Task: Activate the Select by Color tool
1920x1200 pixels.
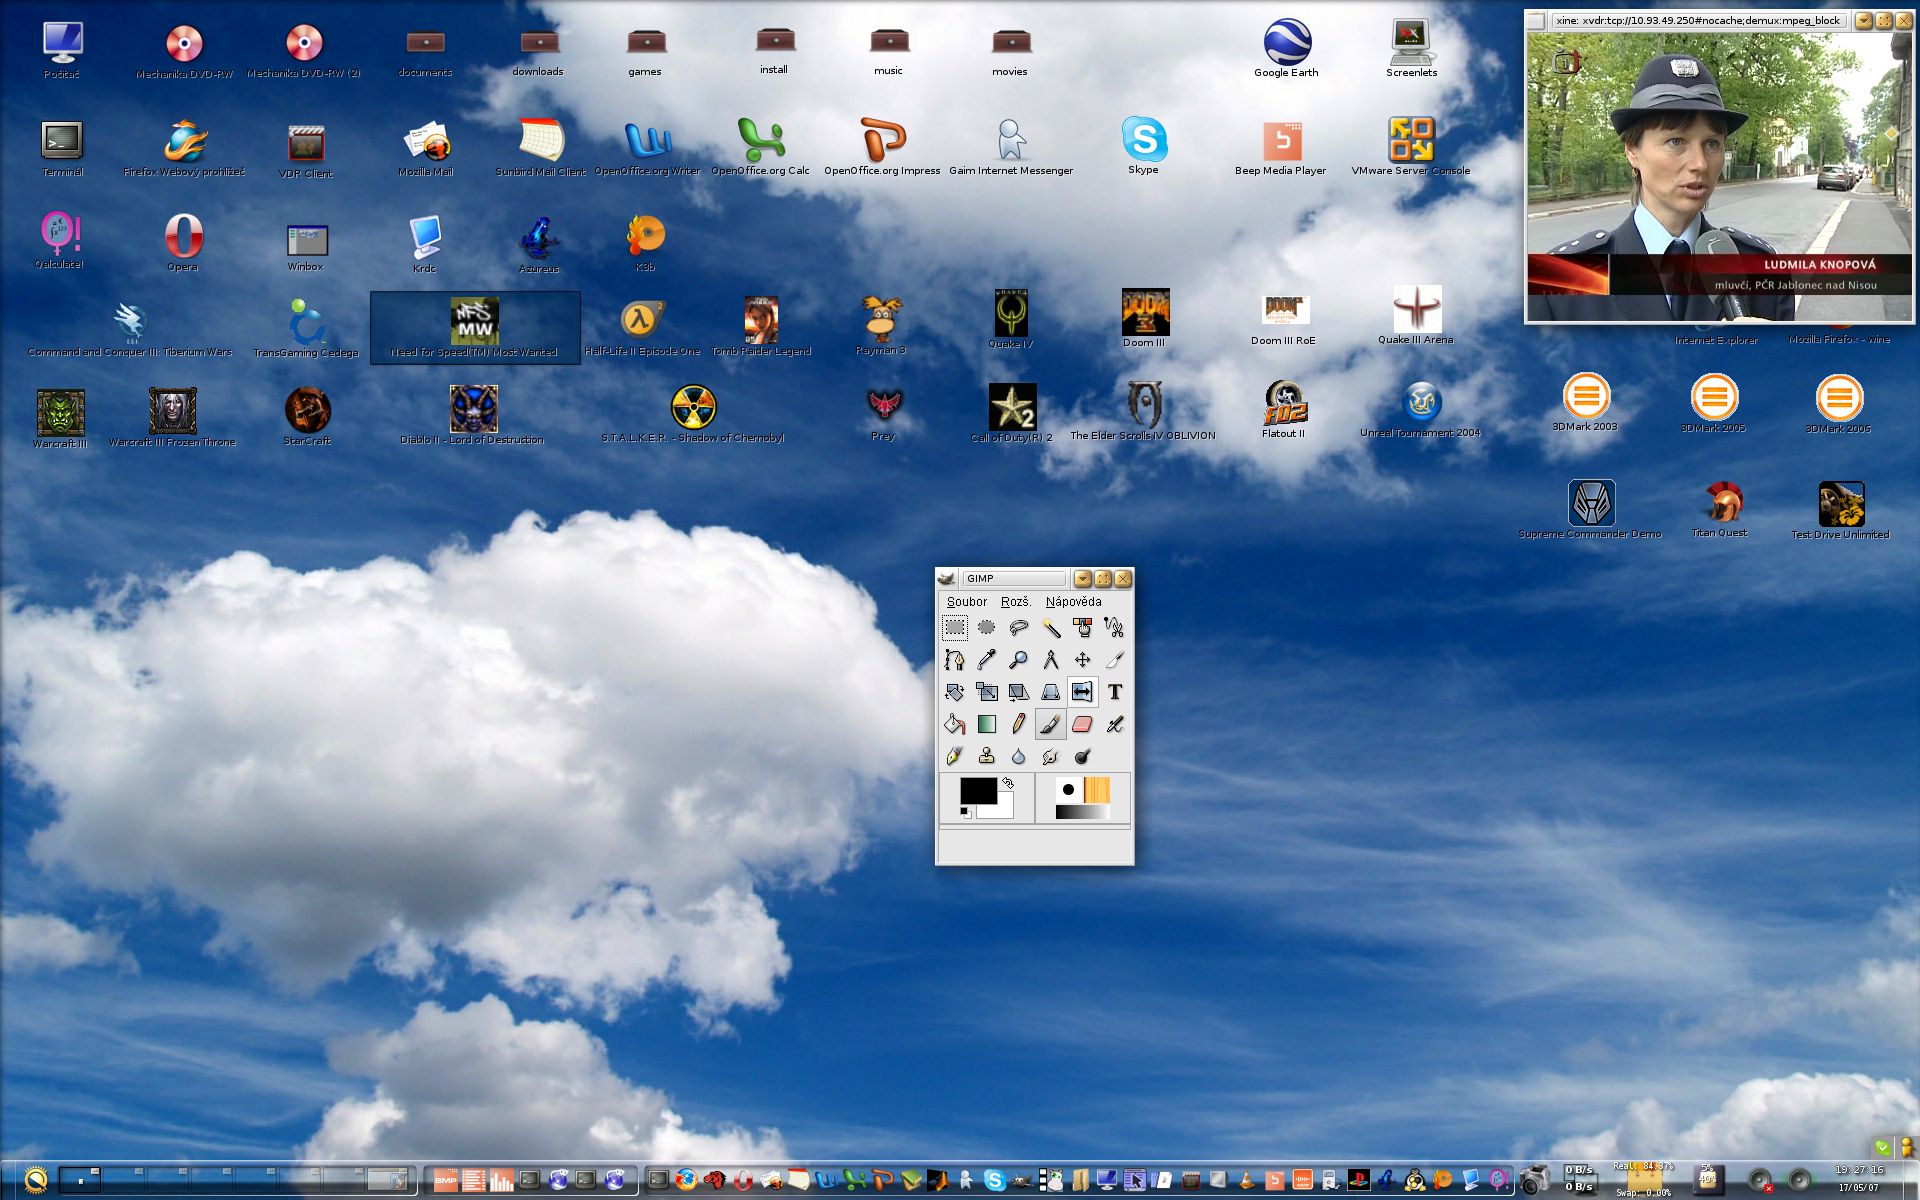Action: tap(1083, 628)
